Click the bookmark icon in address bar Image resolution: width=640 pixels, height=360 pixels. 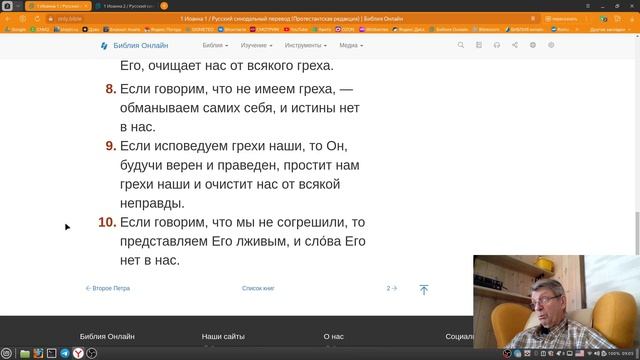point(533,19)
